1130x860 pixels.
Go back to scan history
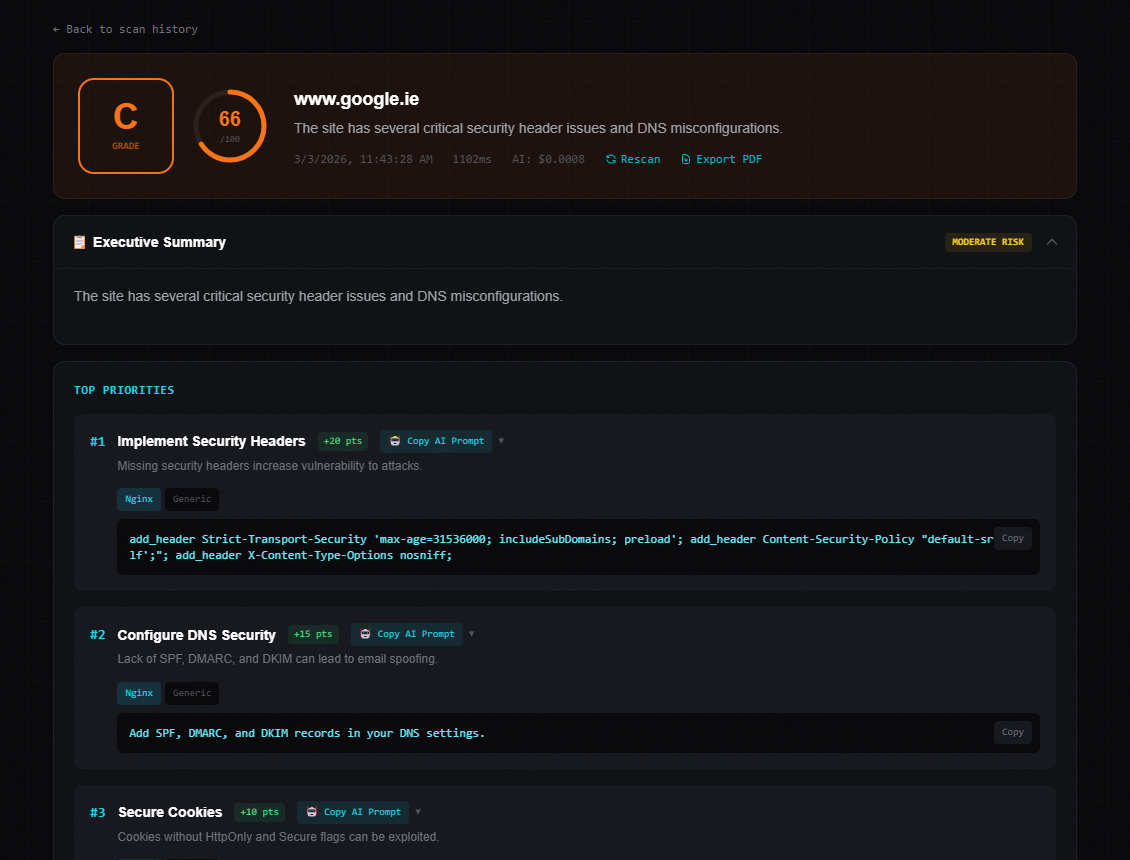coord(125,30)
